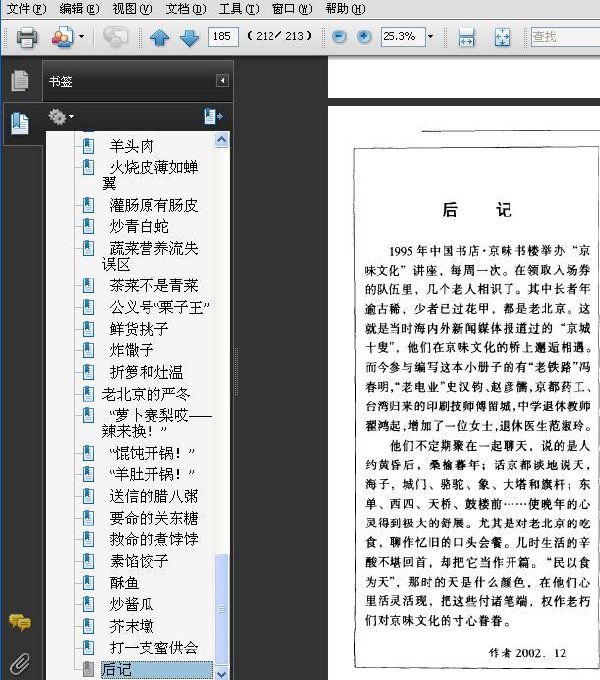Select bookmark 炸馓子
Screen dimensions: 600x680
[131, 350]
